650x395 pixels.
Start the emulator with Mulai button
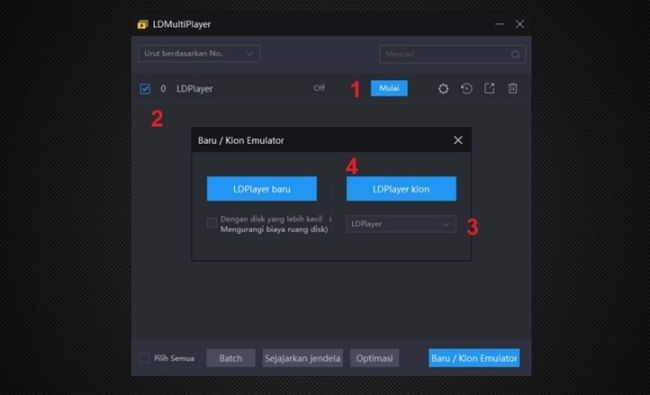point(389,88)
